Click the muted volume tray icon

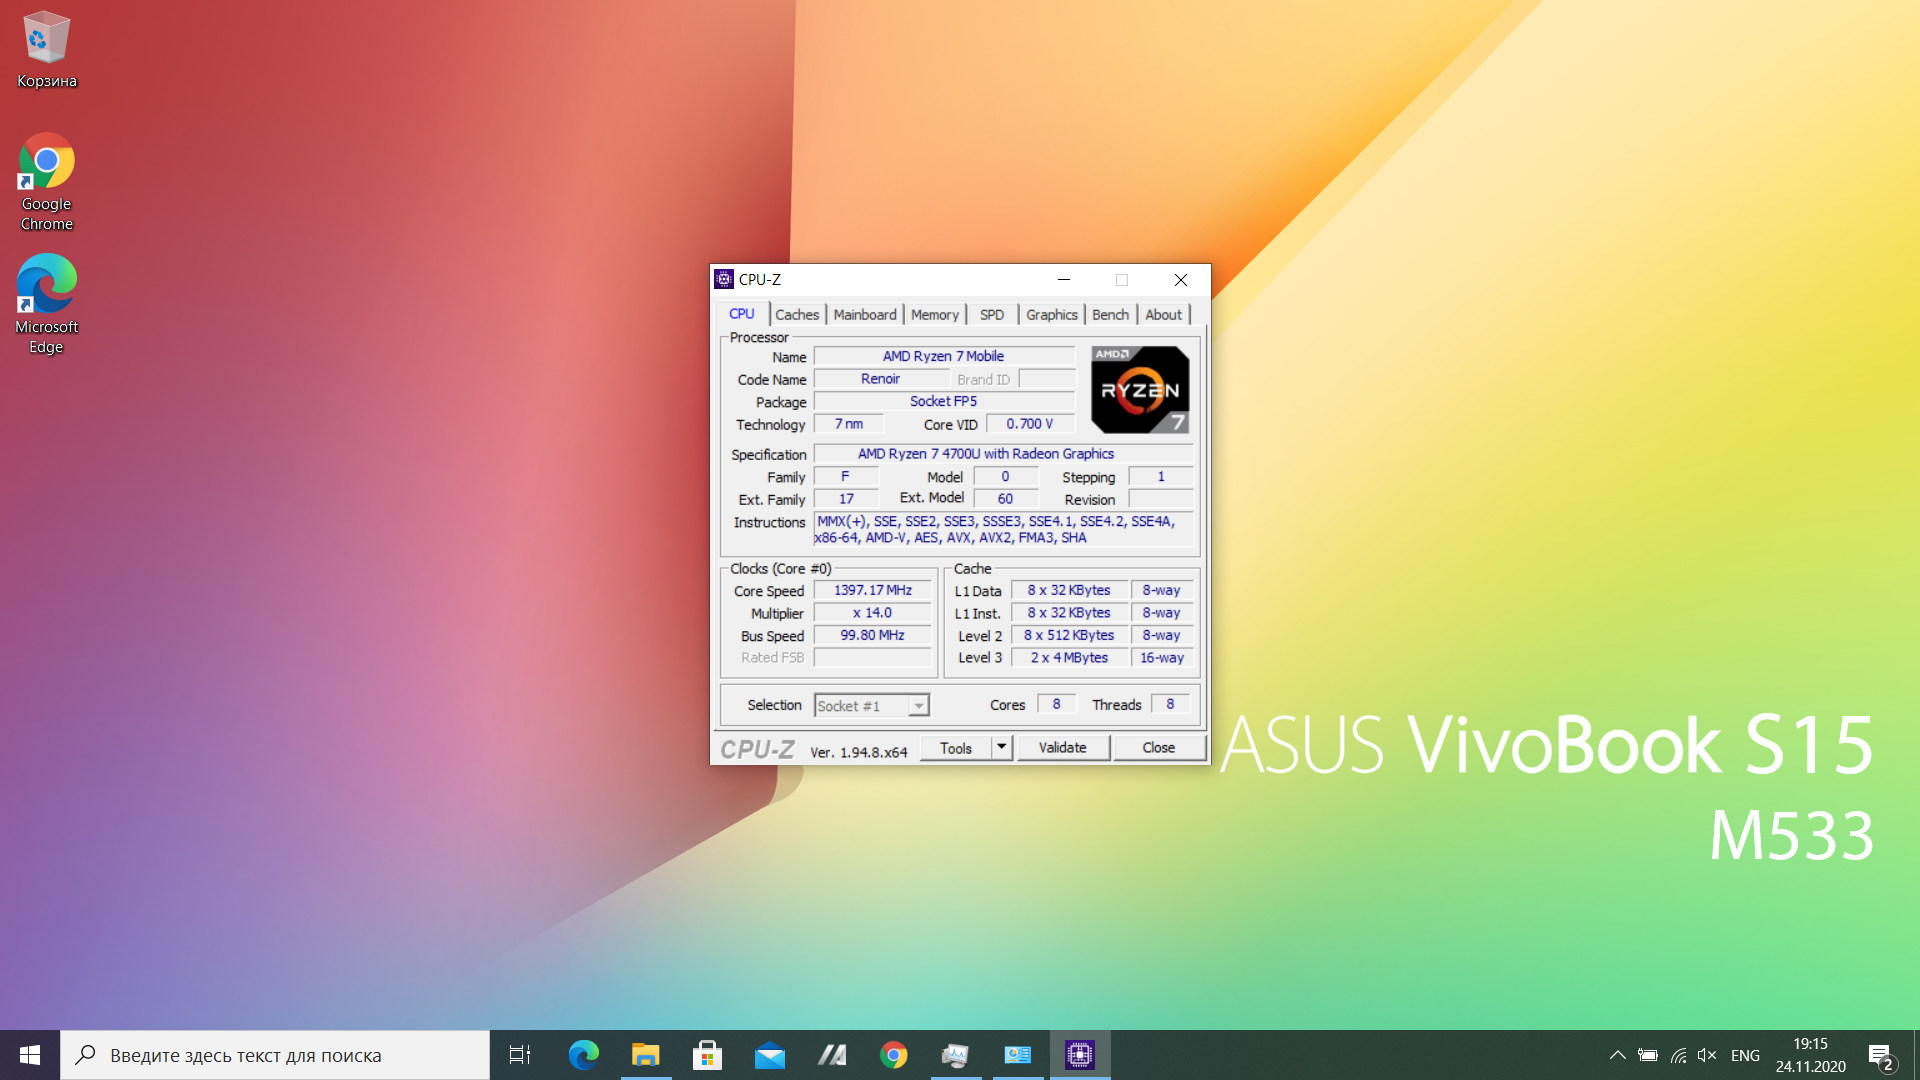1707,1055
